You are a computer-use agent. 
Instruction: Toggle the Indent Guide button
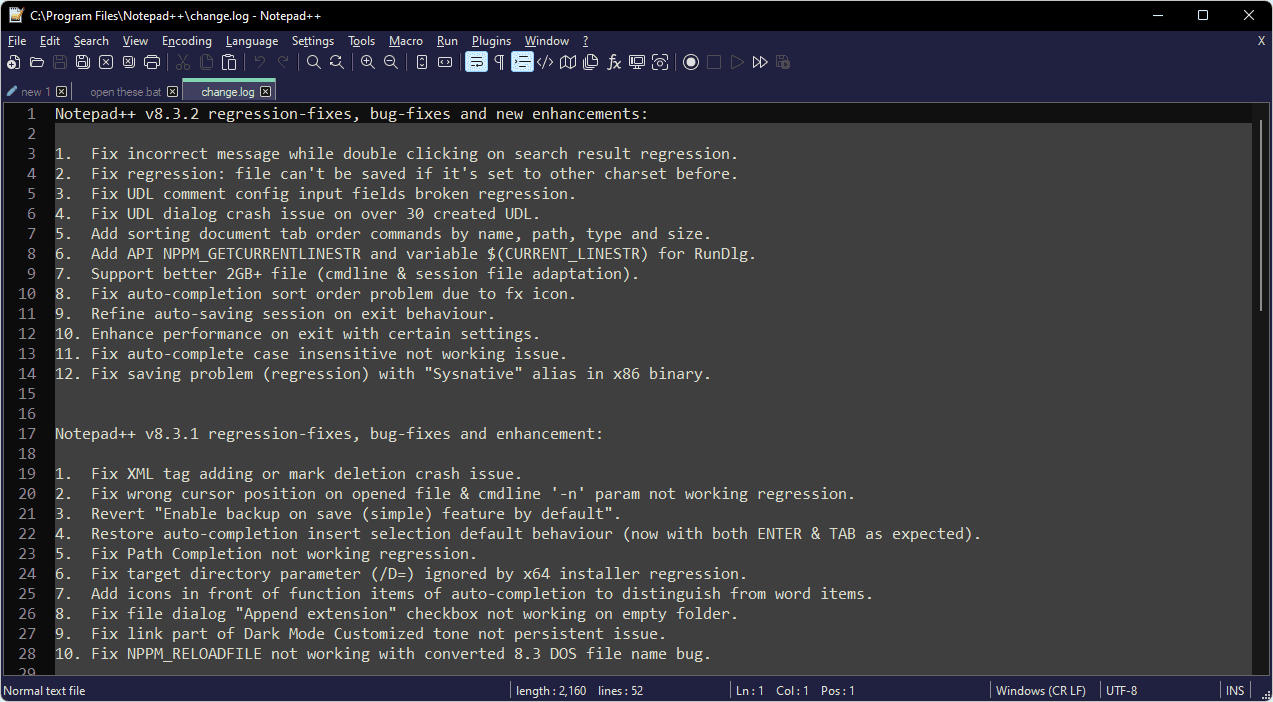click(522, 62)
